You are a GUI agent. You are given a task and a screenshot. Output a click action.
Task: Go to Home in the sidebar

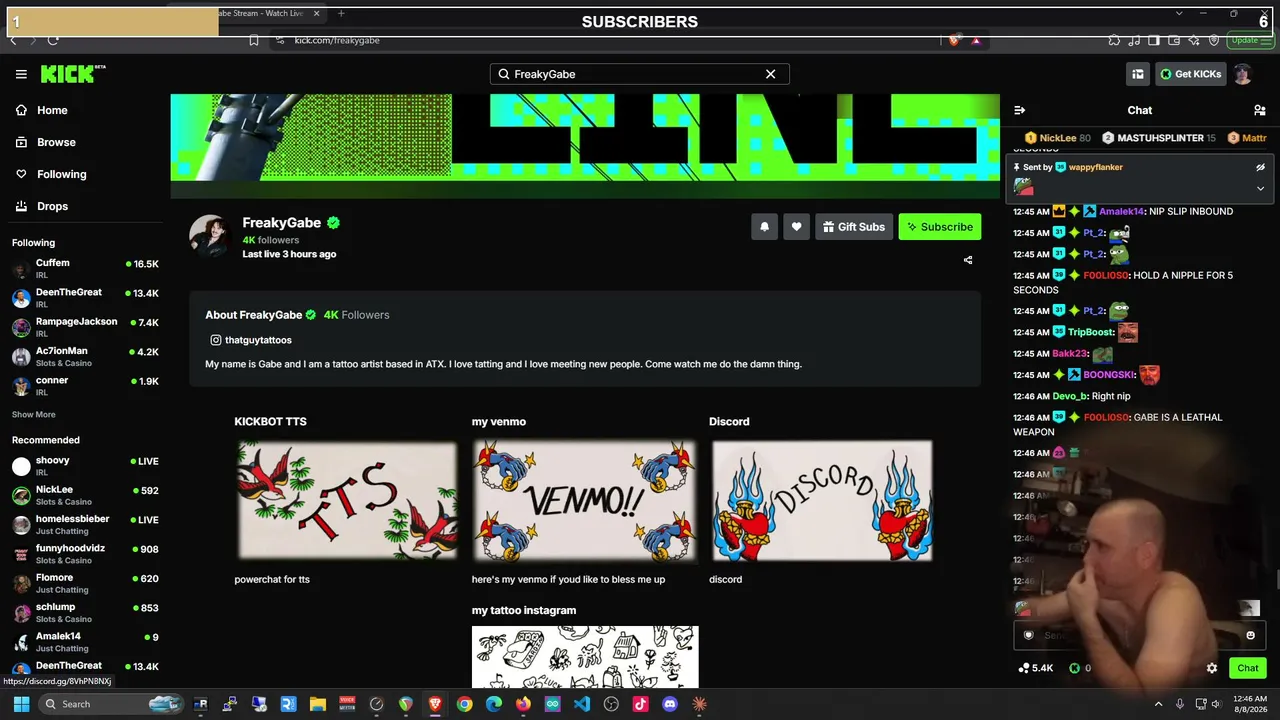click(x=52, y=110)
